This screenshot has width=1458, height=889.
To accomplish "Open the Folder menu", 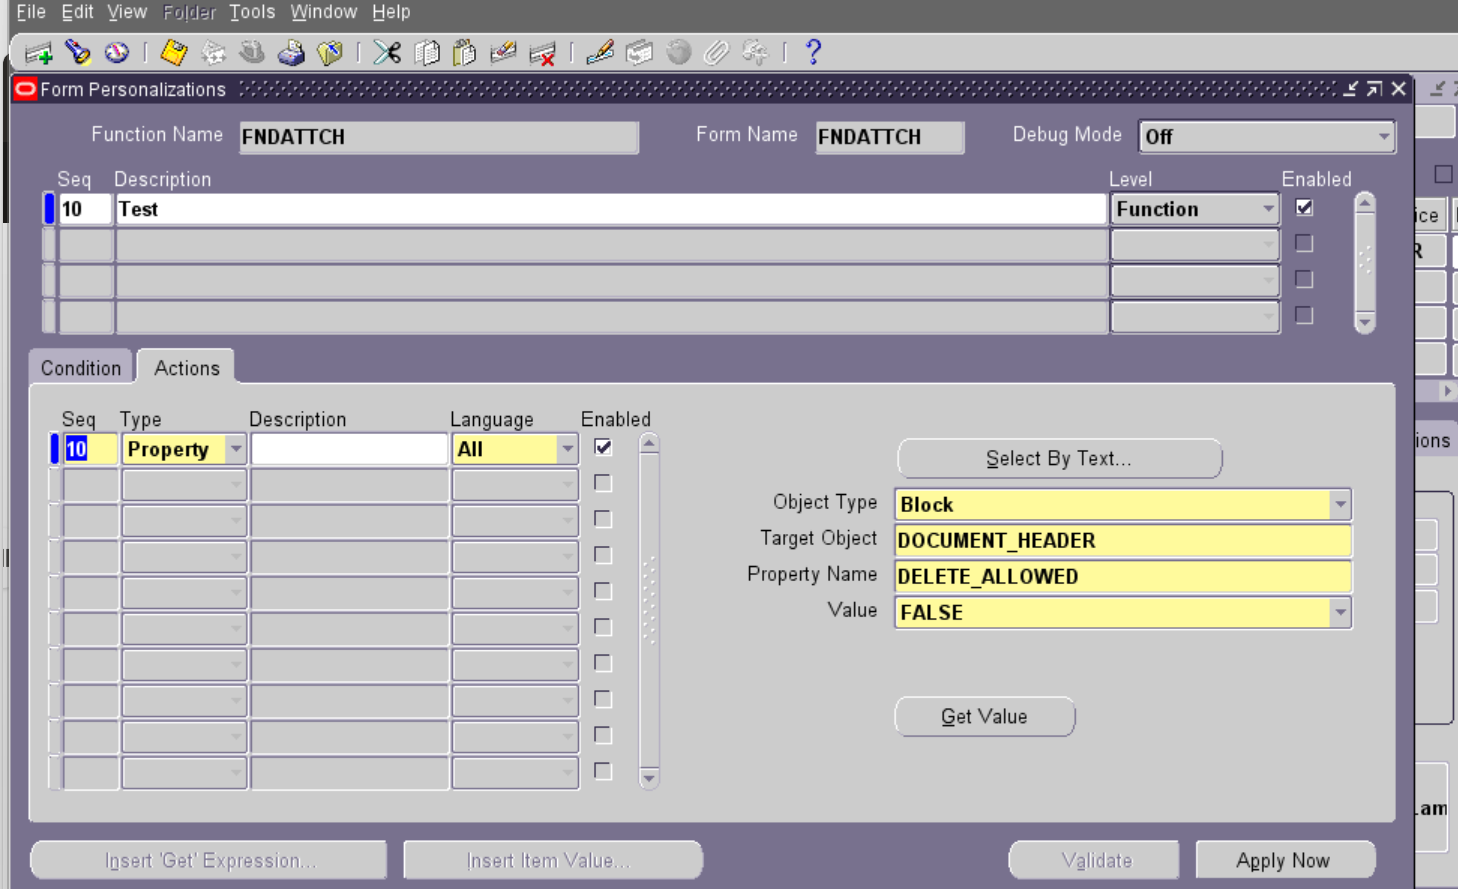I will (x=189, y=12).
